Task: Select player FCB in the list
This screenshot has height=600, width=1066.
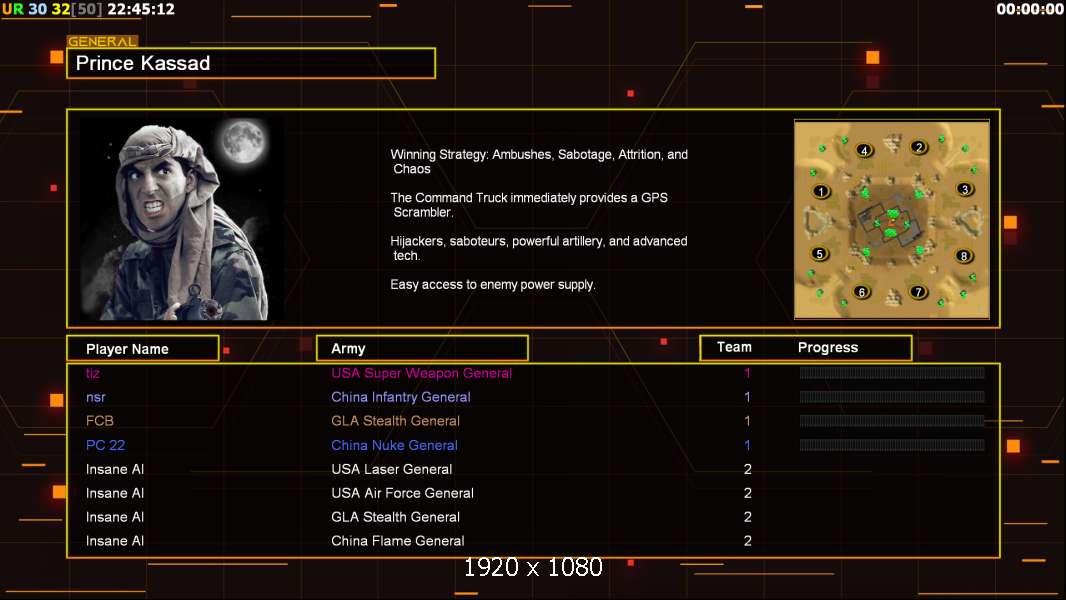Action: 100,421
